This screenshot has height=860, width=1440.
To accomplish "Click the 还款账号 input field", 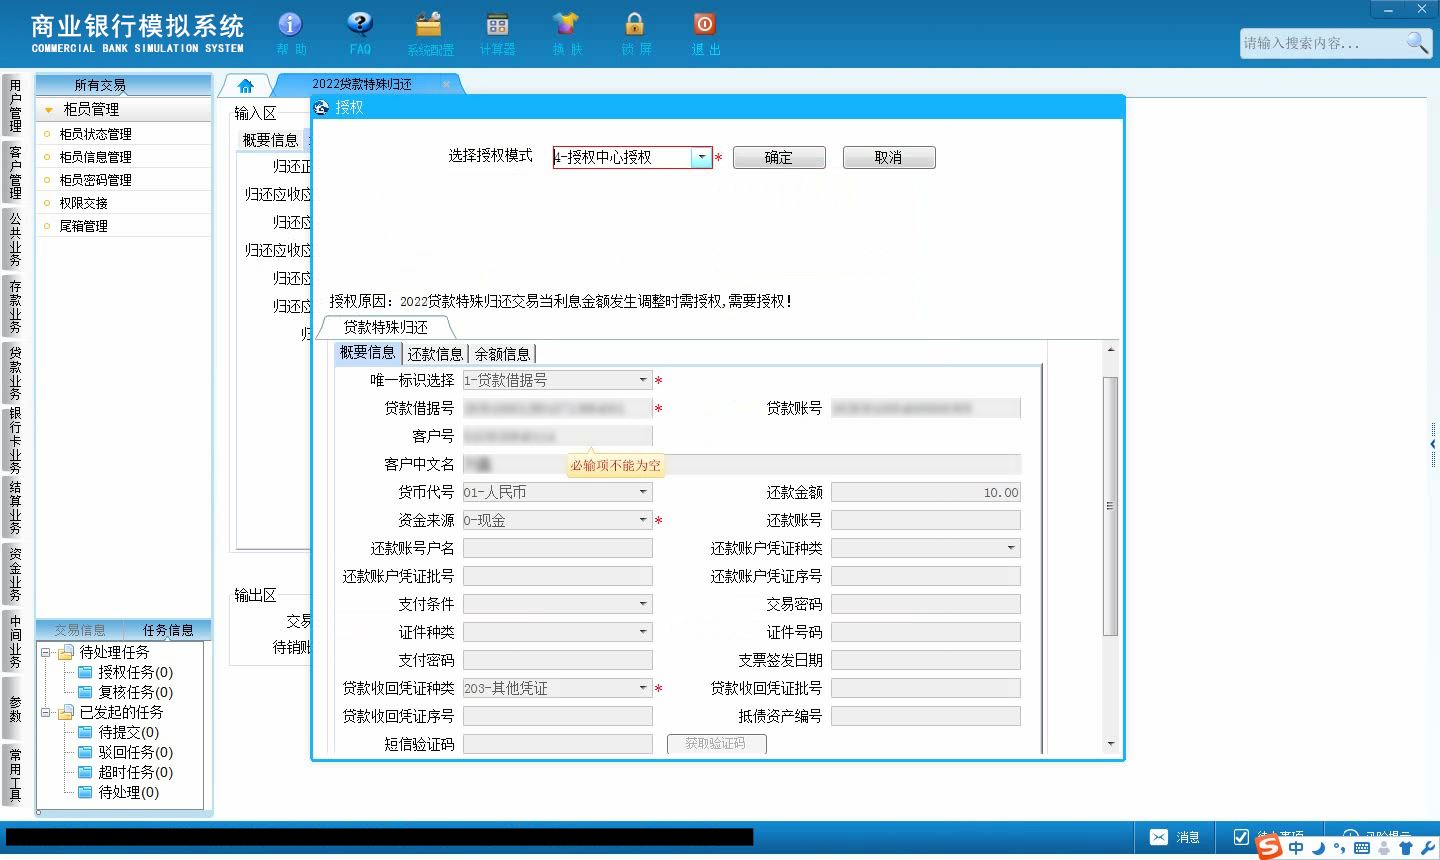I will point(926,520).
